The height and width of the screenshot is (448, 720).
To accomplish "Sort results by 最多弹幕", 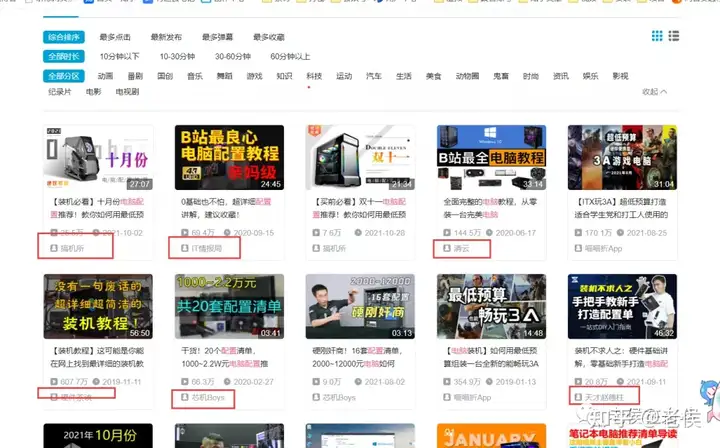I will (217, 37).
